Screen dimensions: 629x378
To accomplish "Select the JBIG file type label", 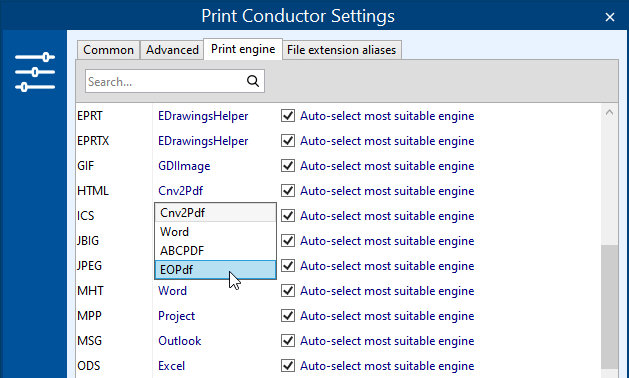I will pos(88,241).
